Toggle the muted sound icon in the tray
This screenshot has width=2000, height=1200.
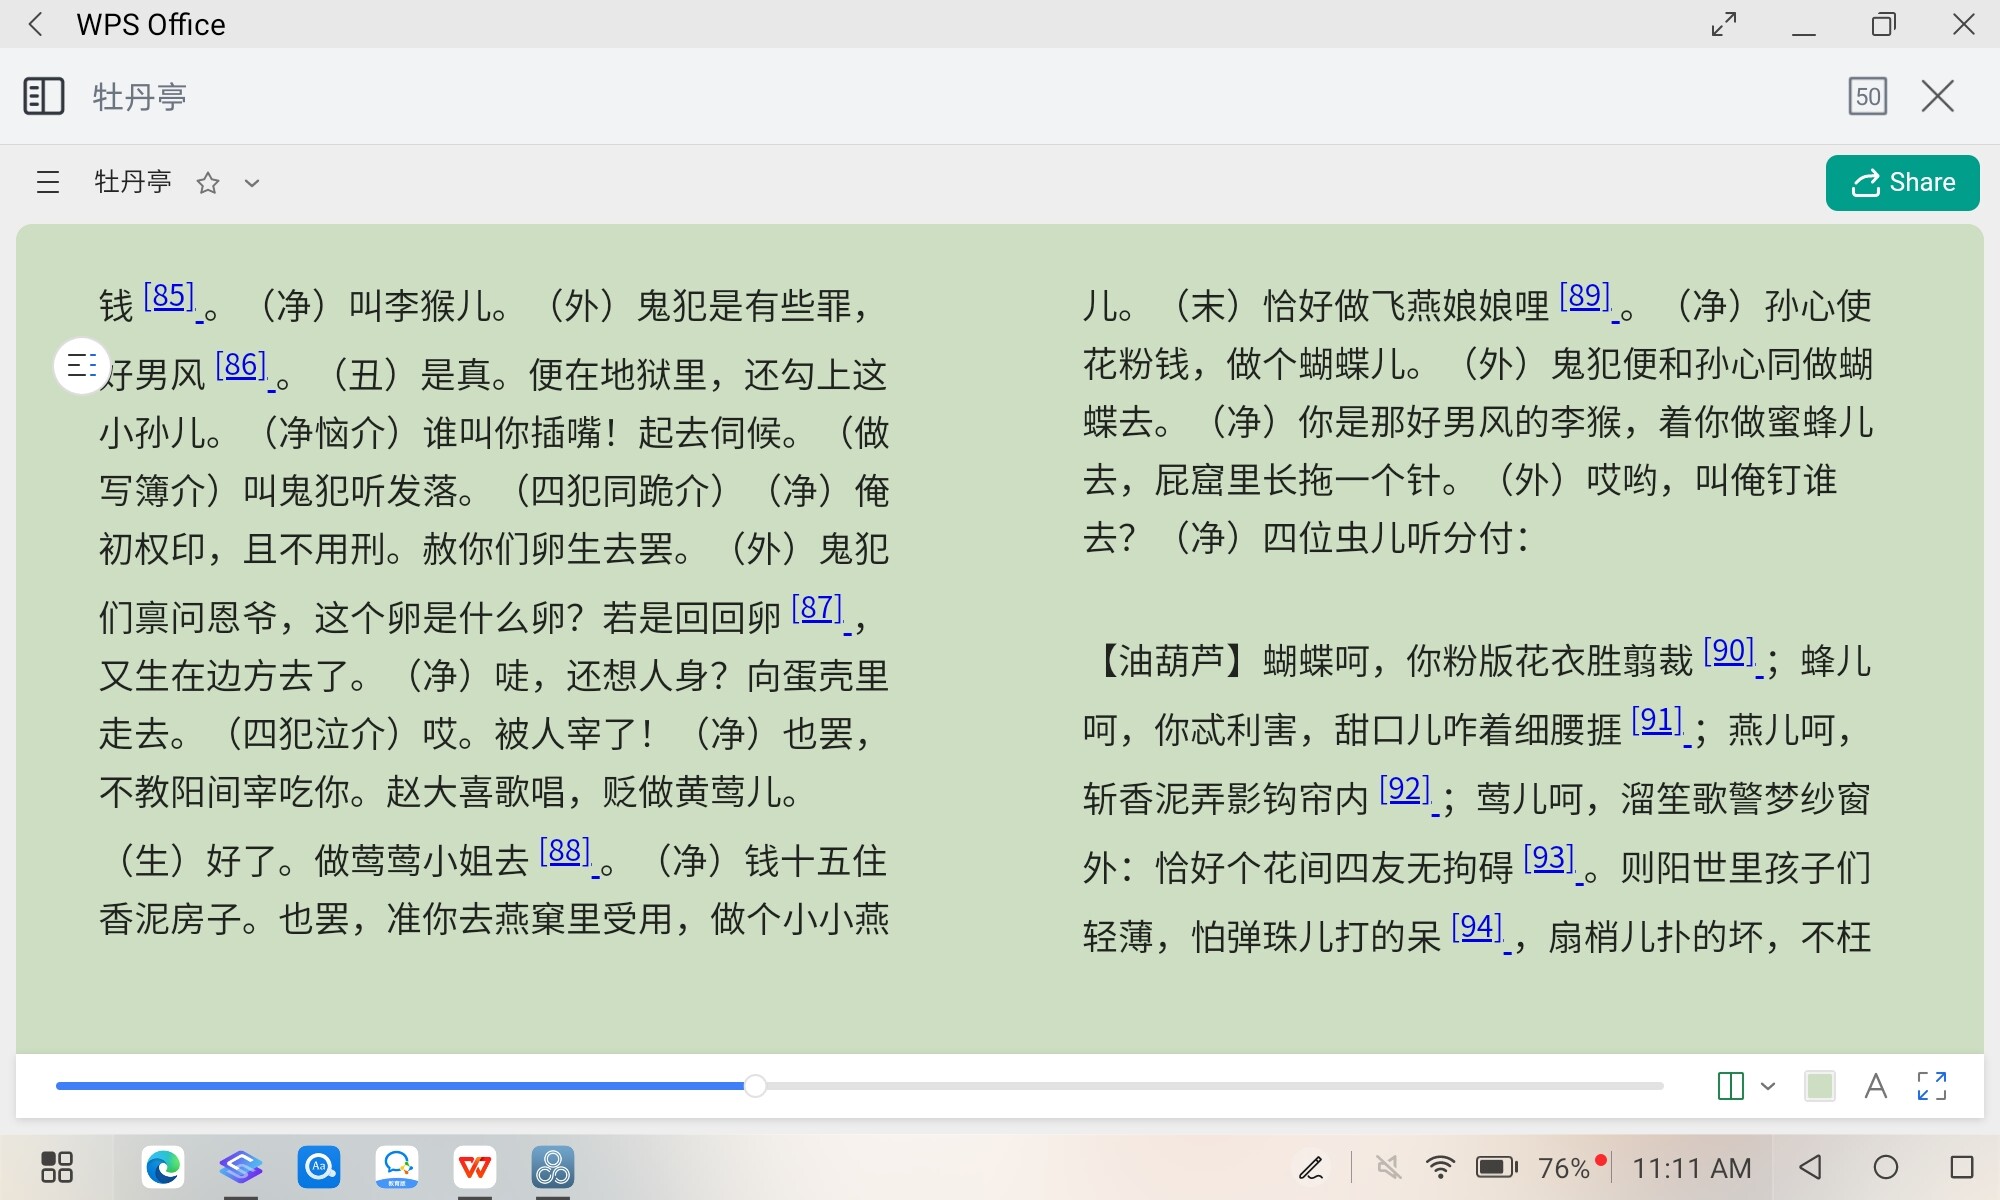[1388, 1167]
